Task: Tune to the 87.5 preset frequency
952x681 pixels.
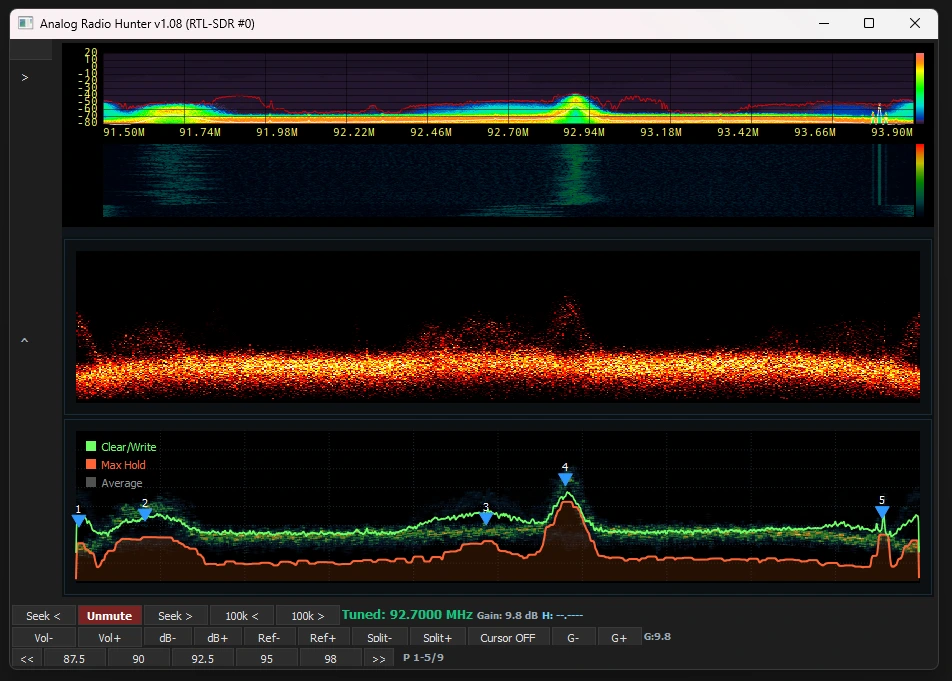Action: coord(75,658)
